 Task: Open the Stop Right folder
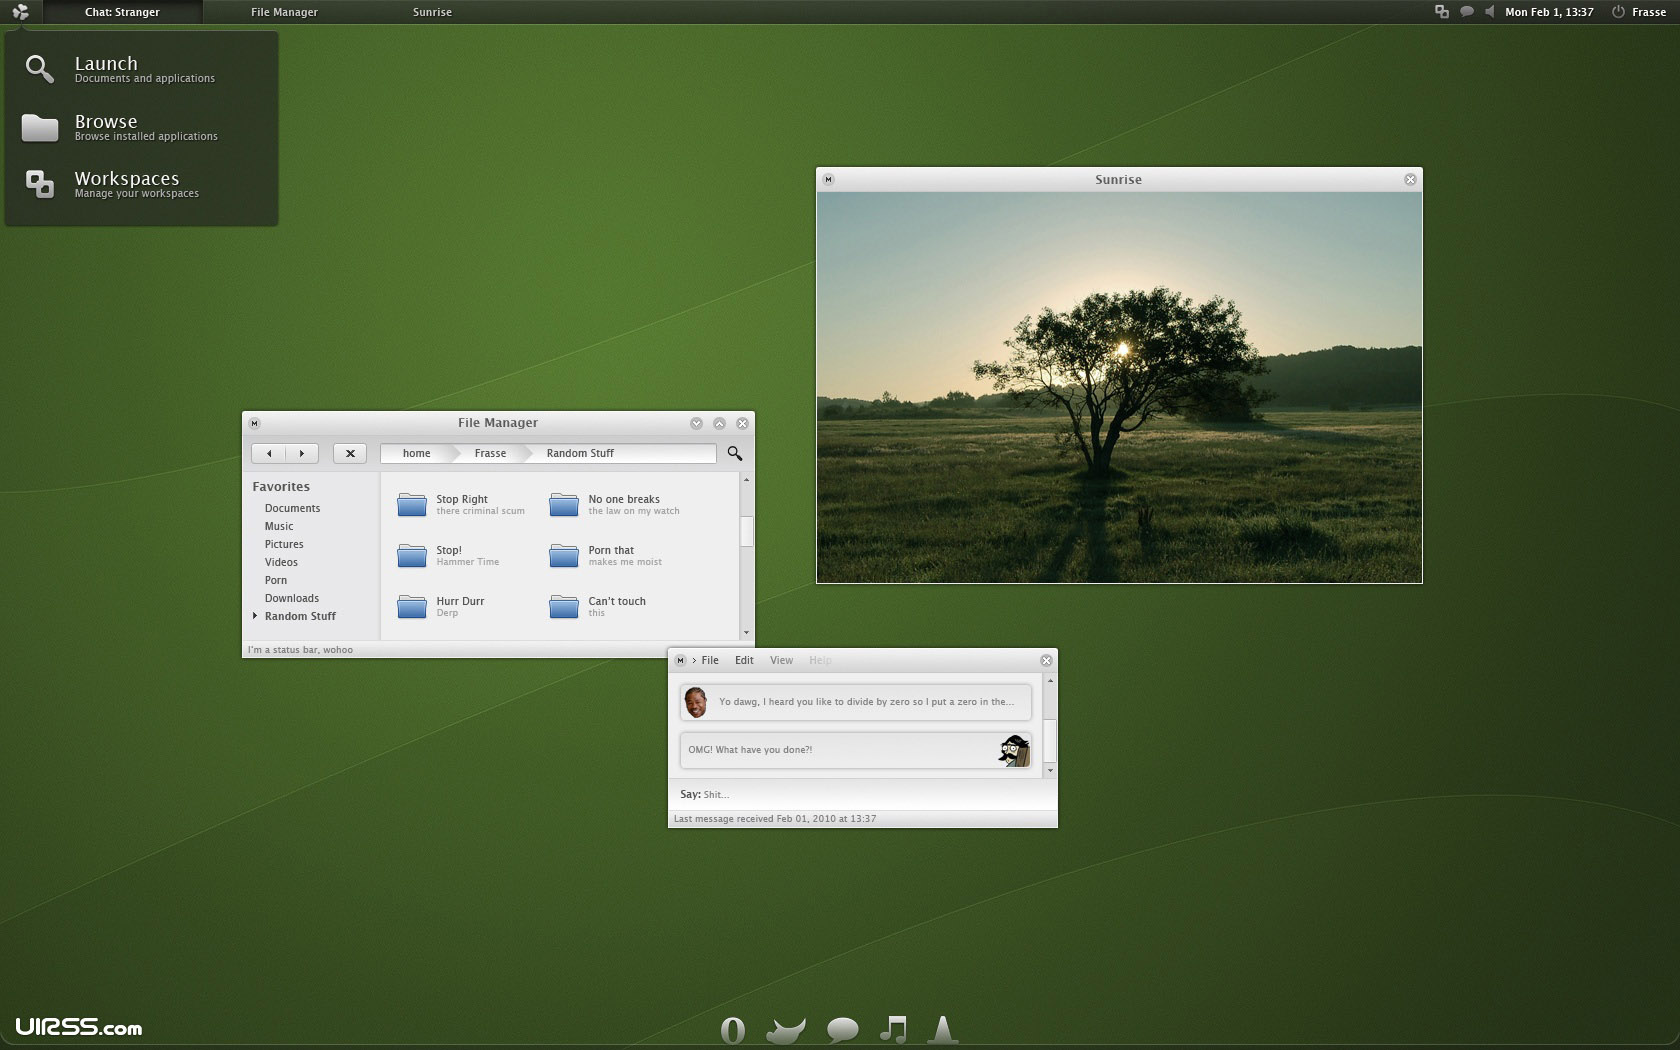(460, 504)
